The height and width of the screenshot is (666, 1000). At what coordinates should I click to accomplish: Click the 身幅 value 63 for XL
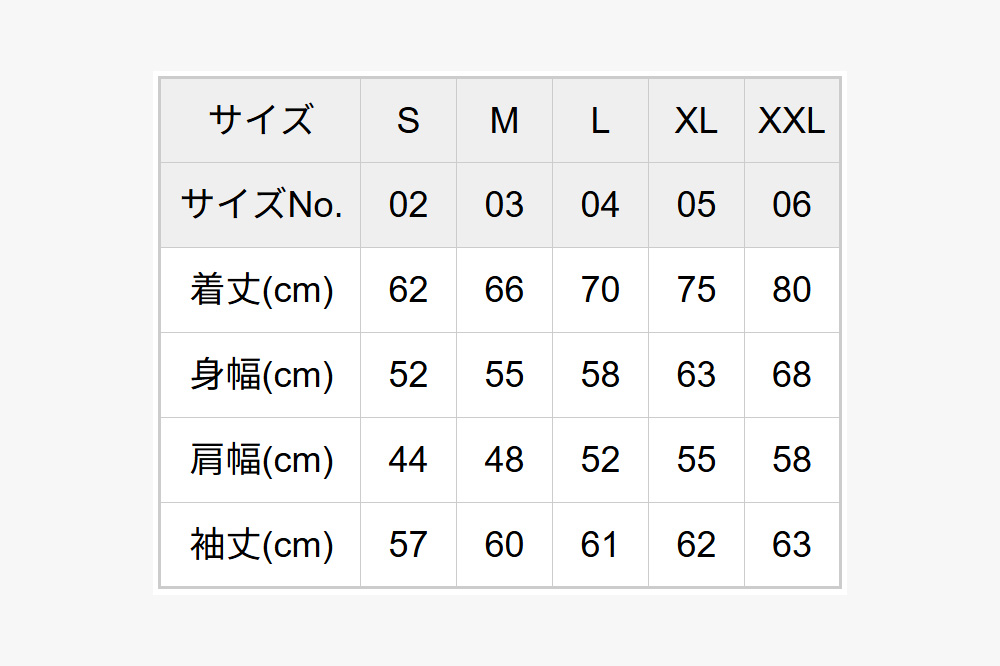pos(696,375)
